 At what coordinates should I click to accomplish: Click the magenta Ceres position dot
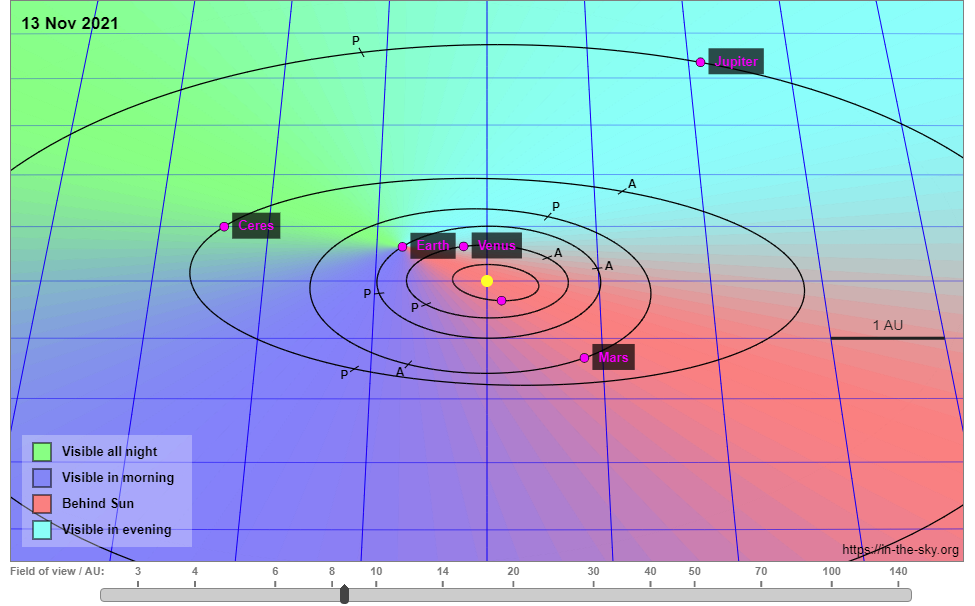tap(224, 226)
